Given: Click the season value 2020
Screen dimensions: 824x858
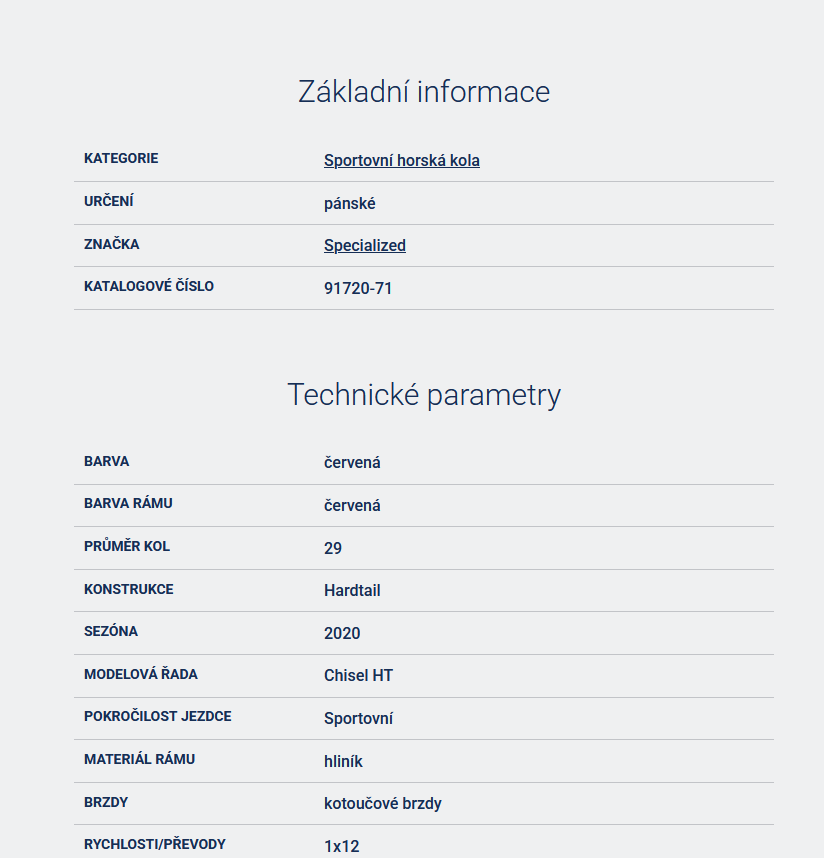Looking at the screenshot, I should 342,633.
